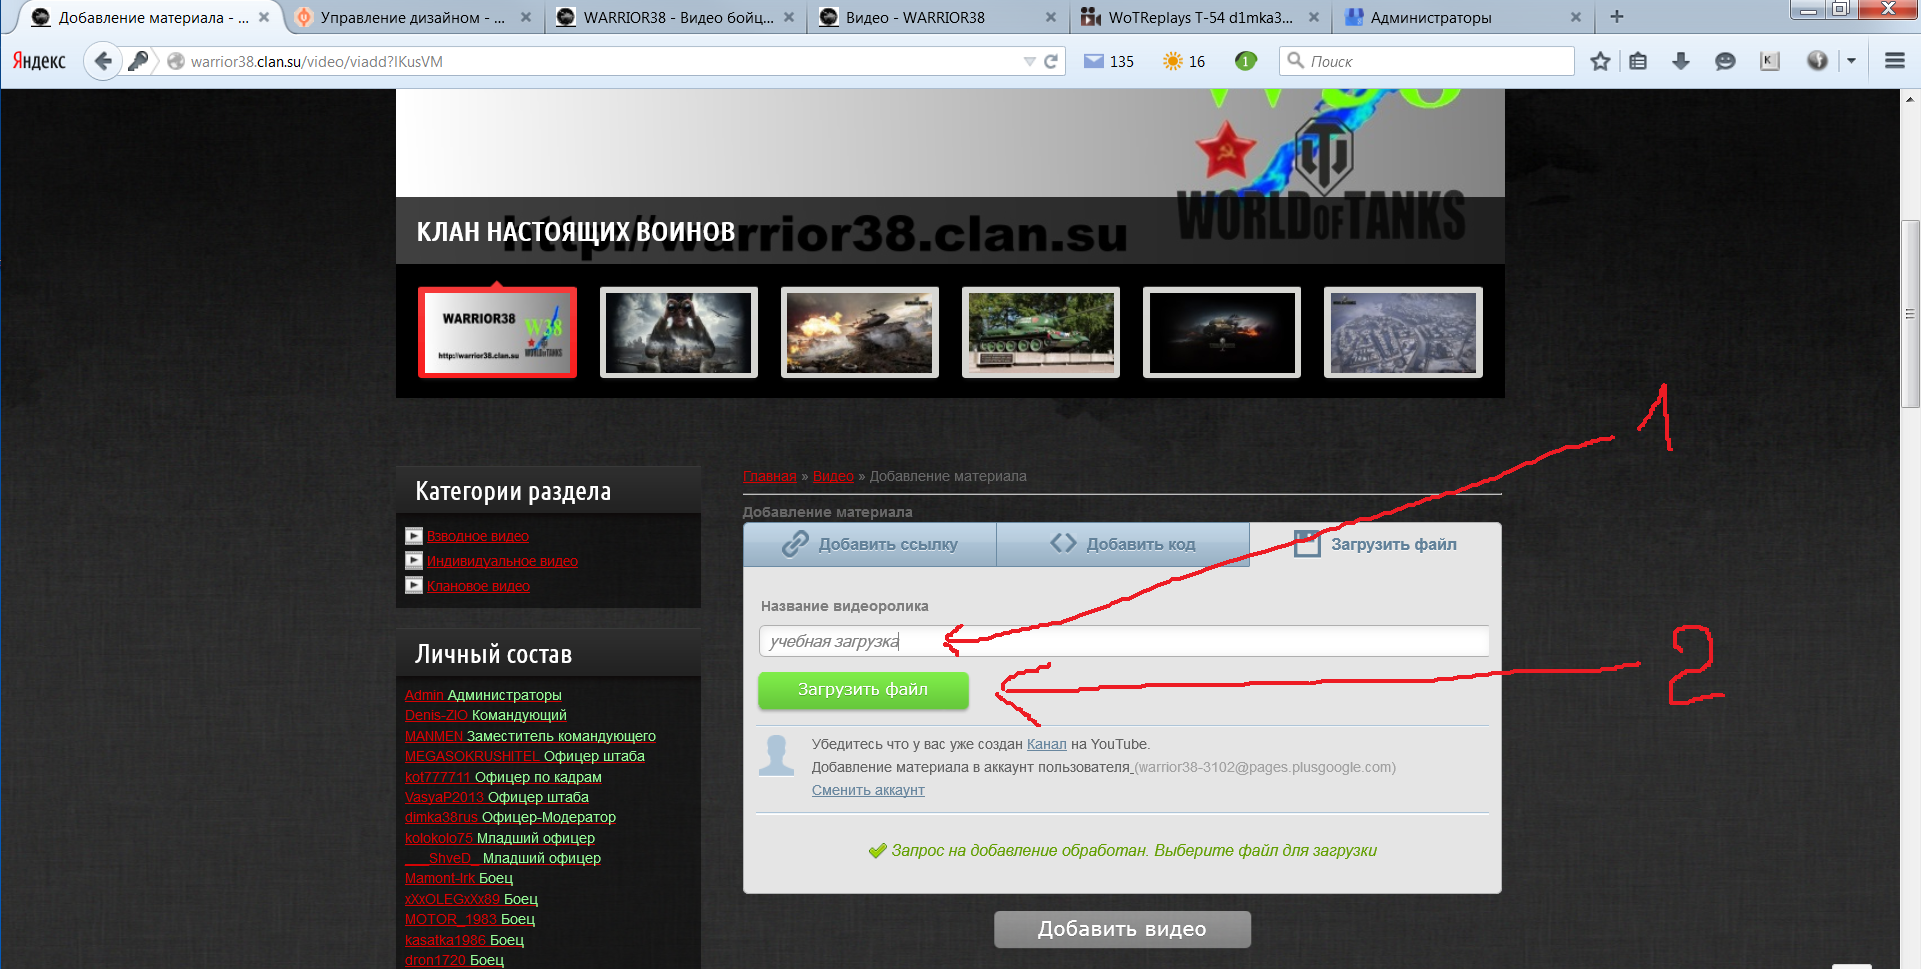
Task: Click the Поиск search field
Action: (x=1426, y=61)
